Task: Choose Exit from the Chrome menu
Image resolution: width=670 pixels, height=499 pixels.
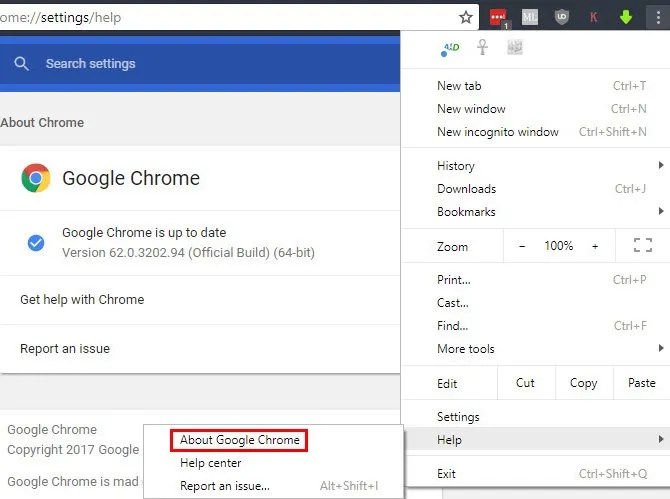Action: pos(537,474)
